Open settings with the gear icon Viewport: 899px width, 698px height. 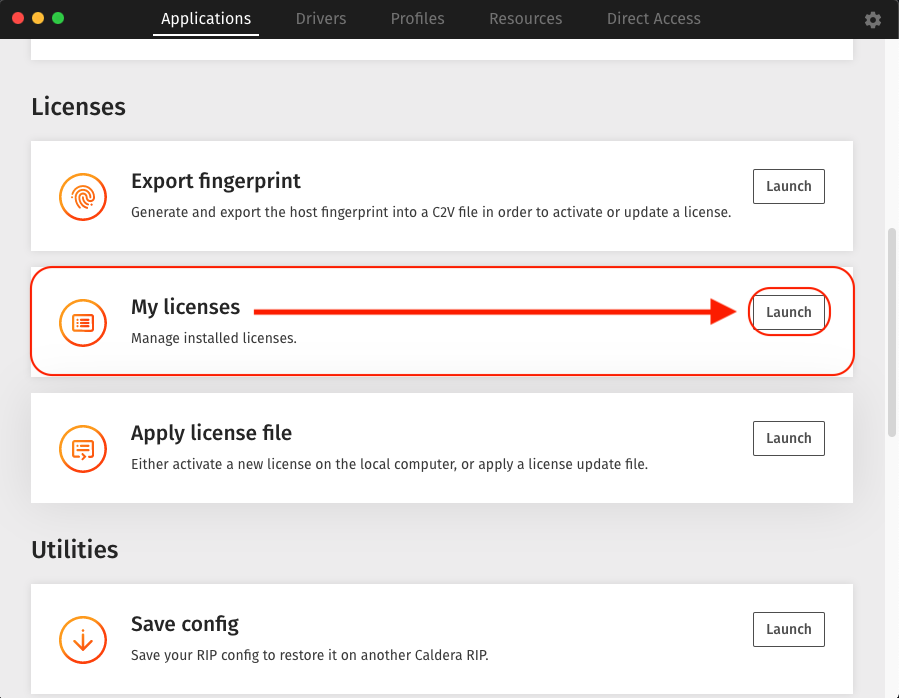click(873, 20)
